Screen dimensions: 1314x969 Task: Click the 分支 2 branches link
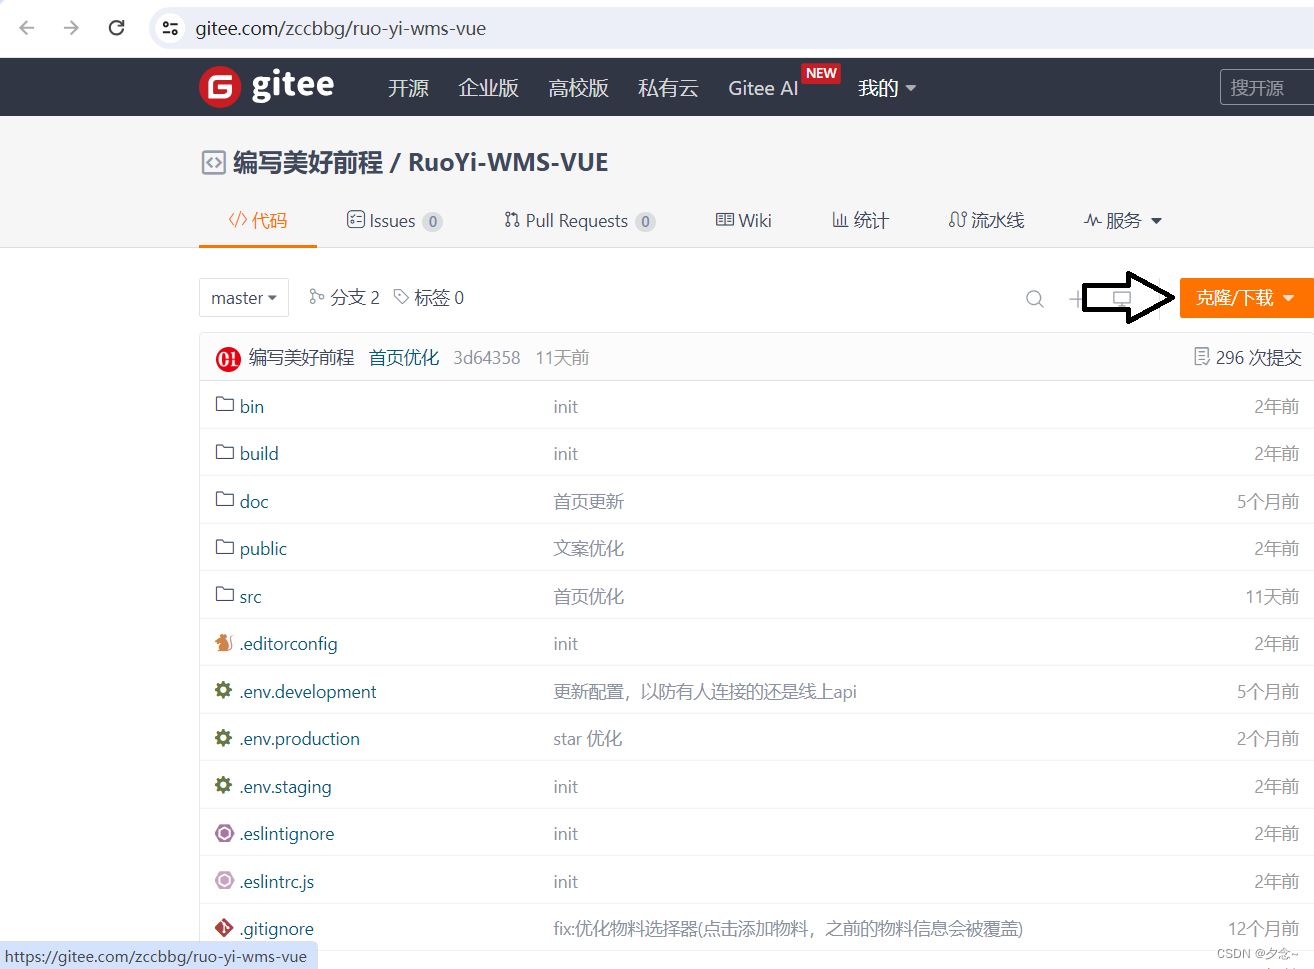[345, 297]
